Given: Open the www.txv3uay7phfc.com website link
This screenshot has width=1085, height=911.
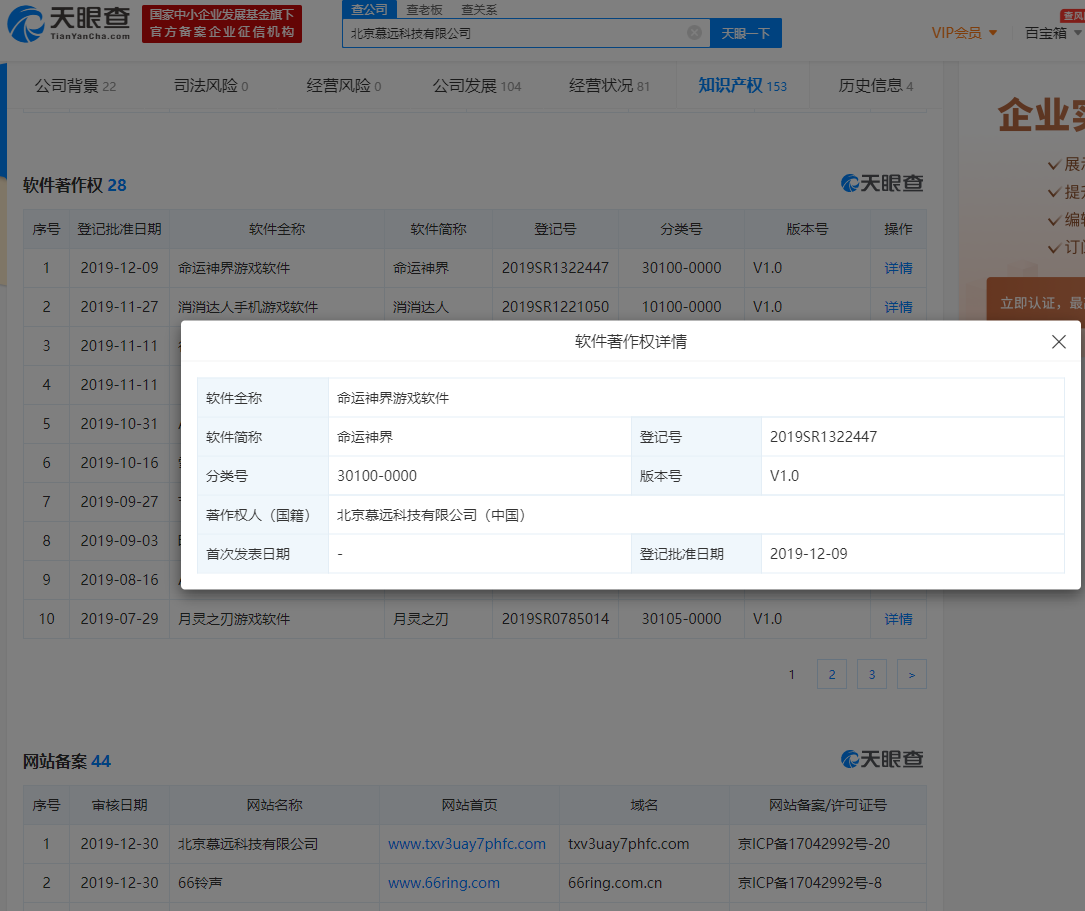Looking at the screenshot, I should [467, 844].
